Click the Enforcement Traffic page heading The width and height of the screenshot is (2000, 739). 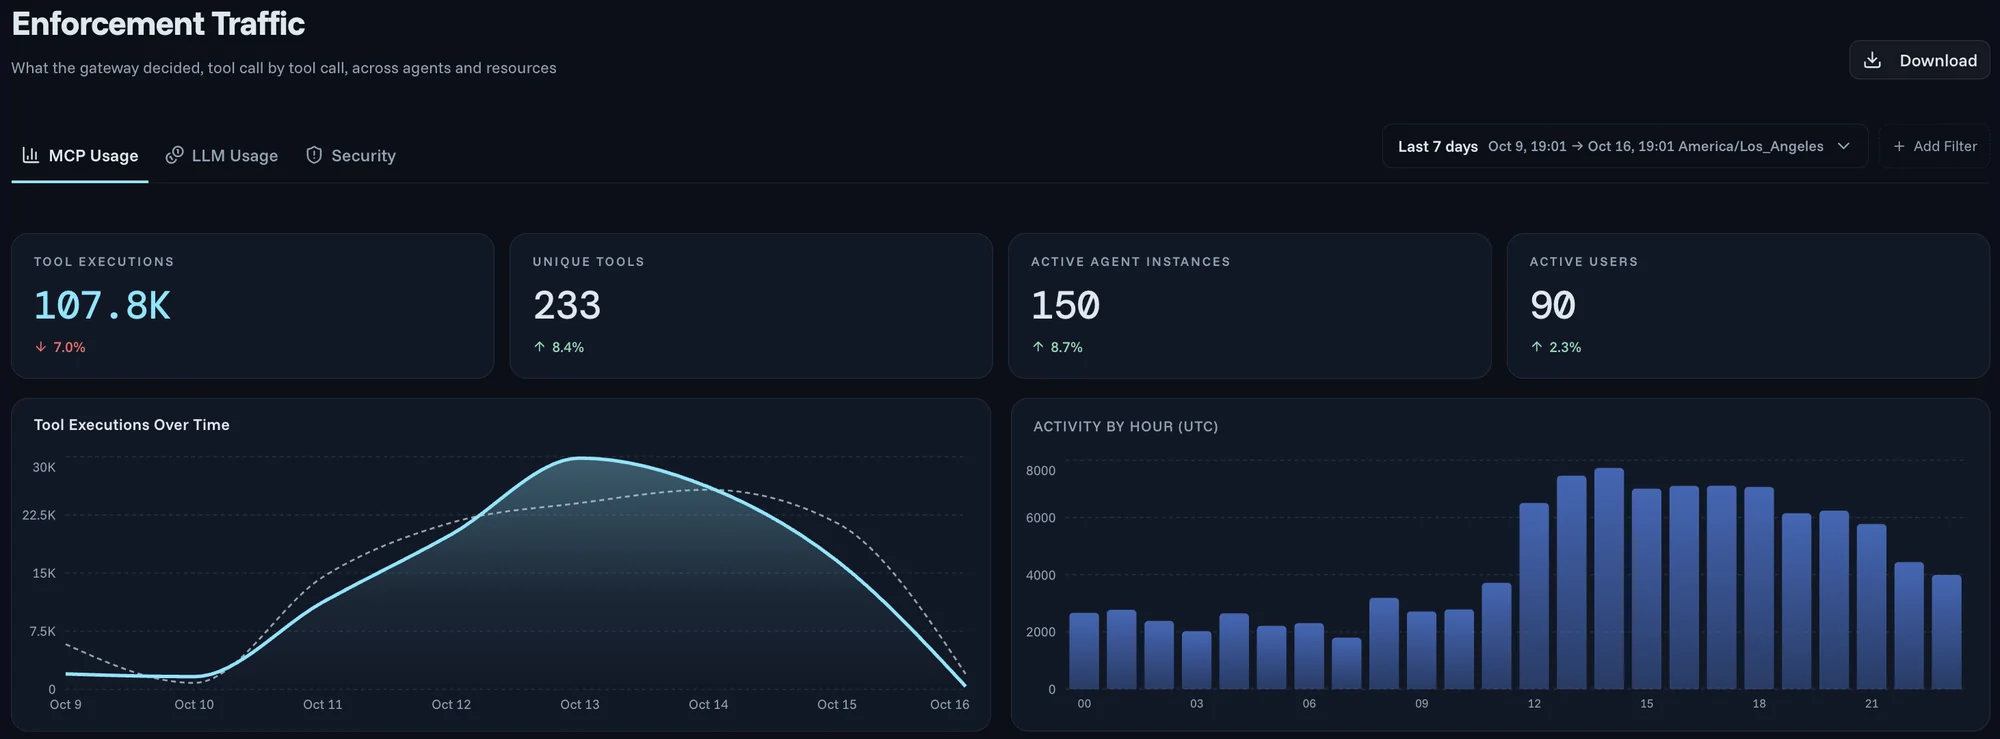pos(158,24)
